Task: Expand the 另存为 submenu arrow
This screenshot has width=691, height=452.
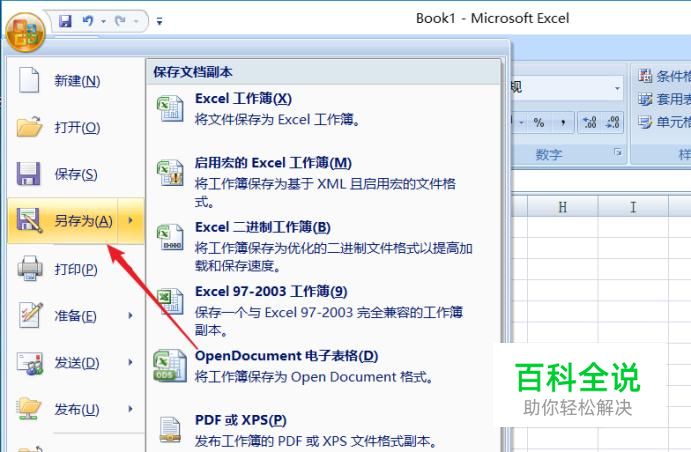Action: [x=130, y=220]
